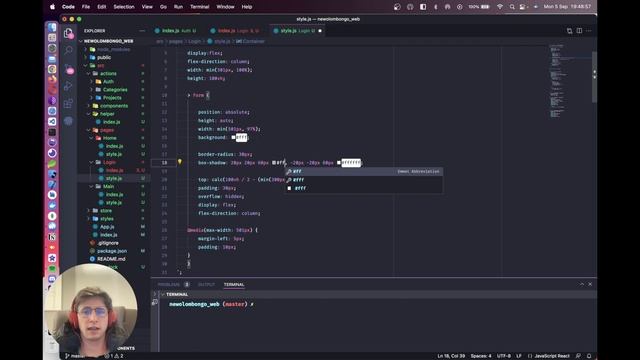This screenshot has height=360, width=640.
Task: Open Run and Debug view
Action: 68,86
